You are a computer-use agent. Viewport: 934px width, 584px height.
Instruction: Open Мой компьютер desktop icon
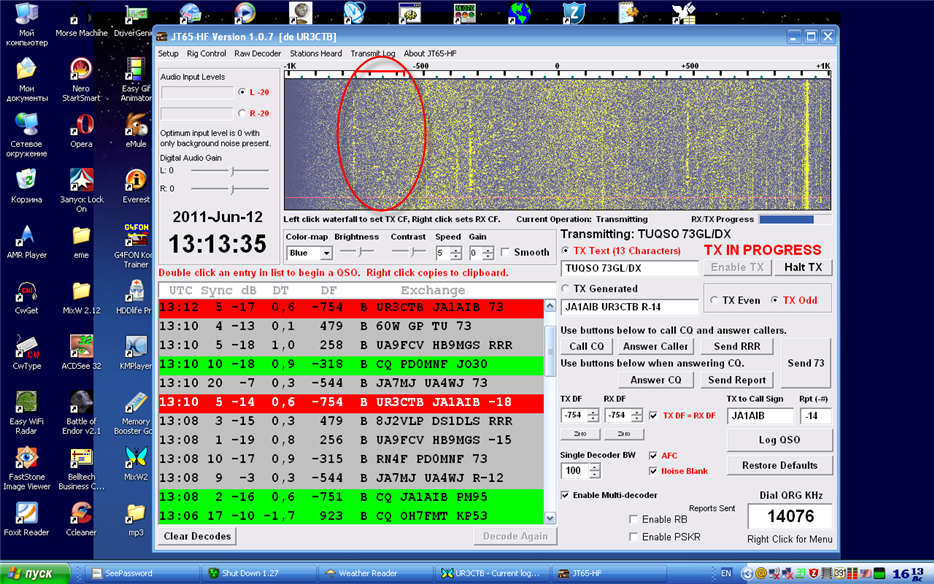click(x=26, y=24)
